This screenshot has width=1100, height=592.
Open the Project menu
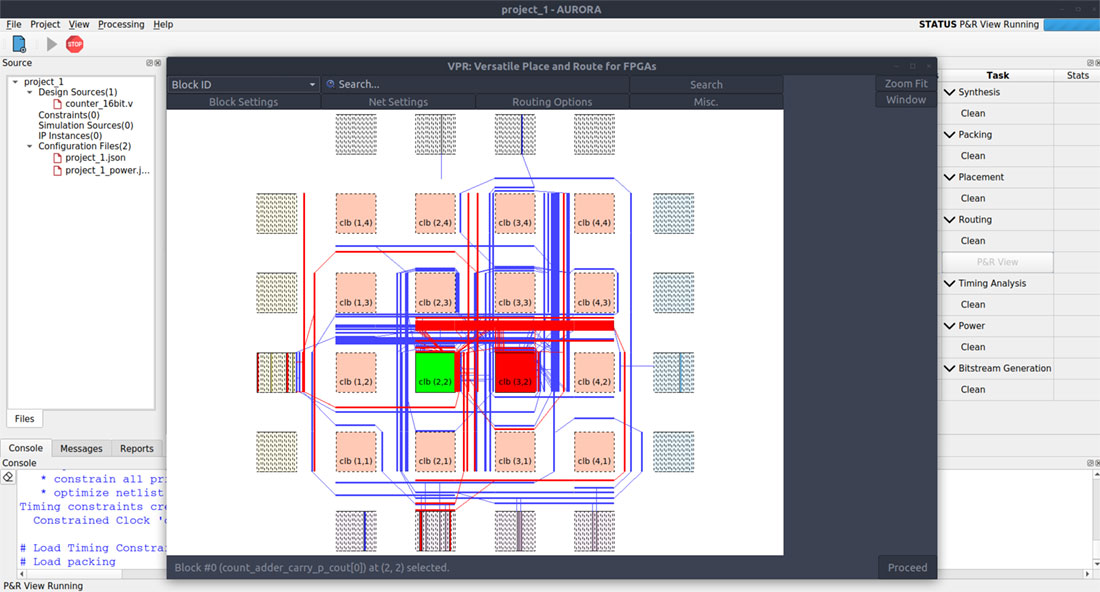click(x=45, y=25)
